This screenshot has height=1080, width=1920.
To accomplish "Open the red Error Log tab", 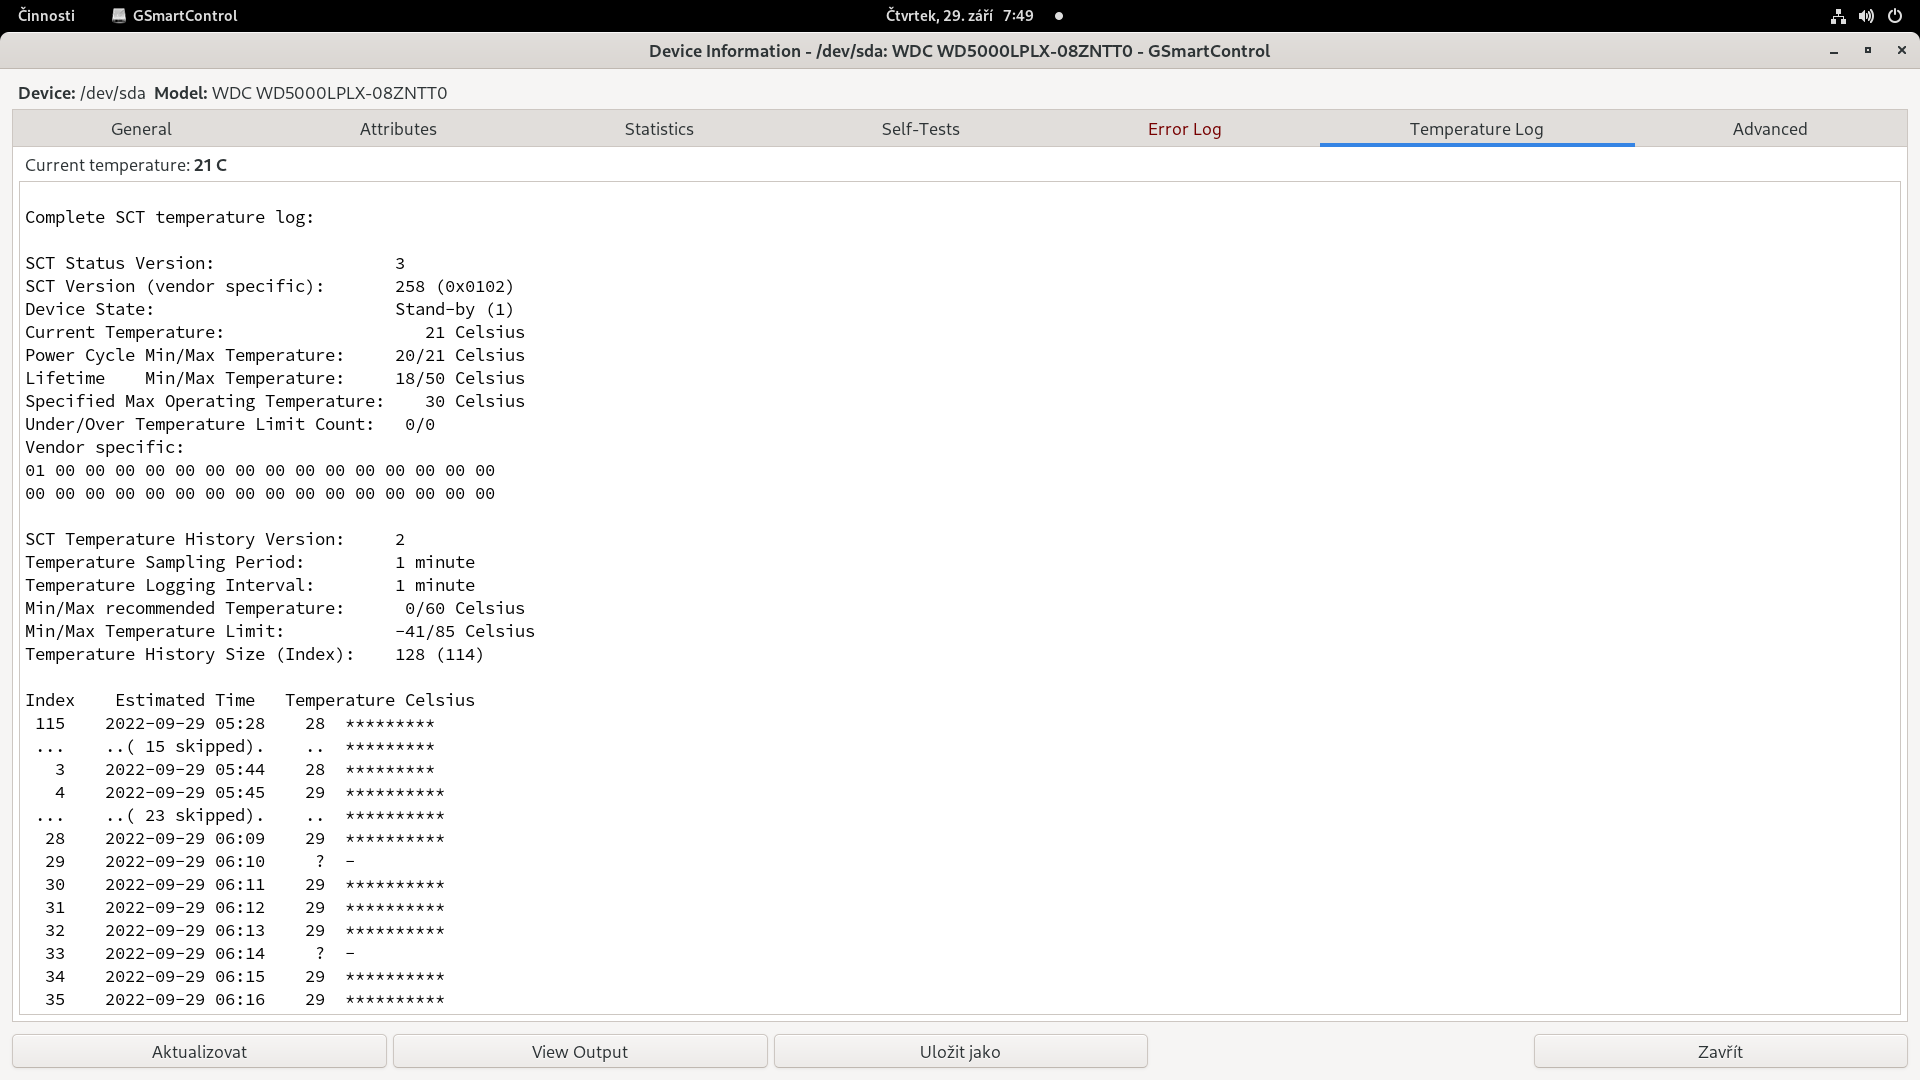I will (1184, 129).
